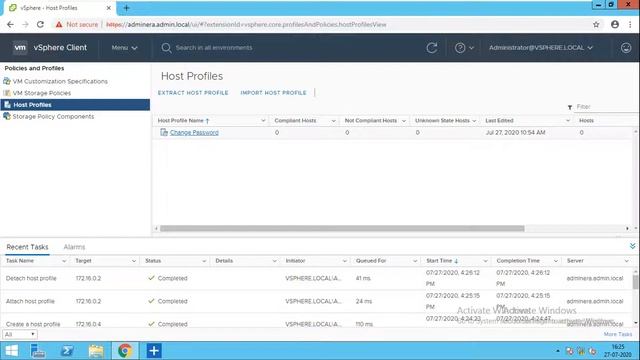Open the Host Profile Name column dropdown
Viewport: 640px width, 360px height.
click(x=263, y=121)
